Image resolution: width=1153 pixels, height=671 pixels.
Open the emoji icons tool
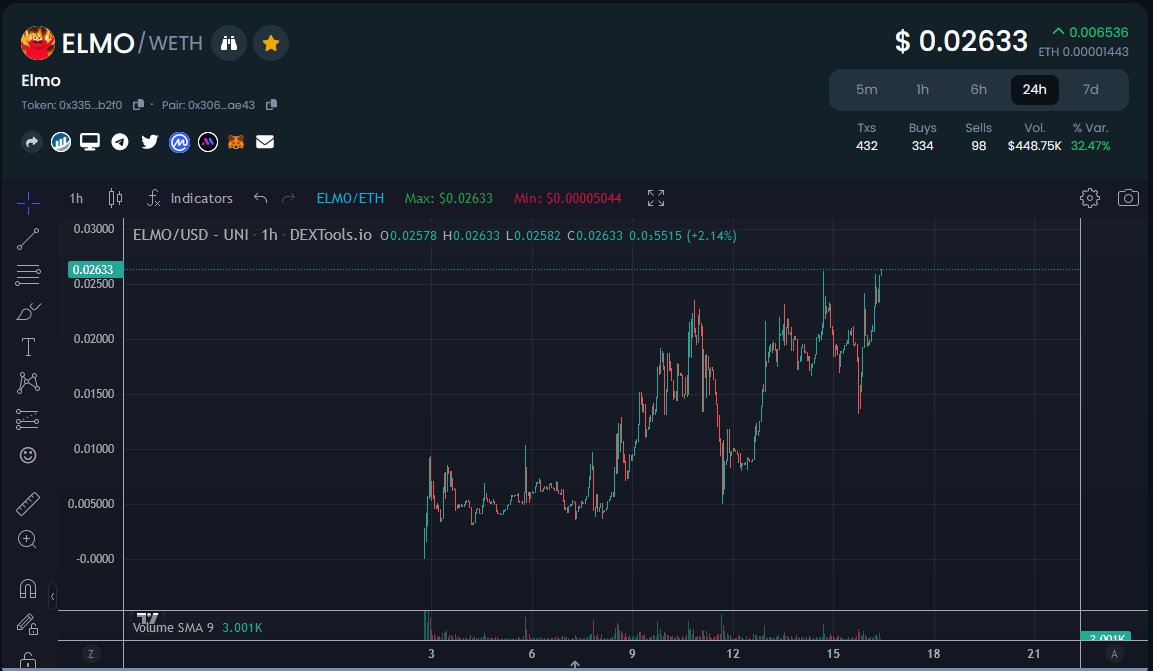point(28,455)
